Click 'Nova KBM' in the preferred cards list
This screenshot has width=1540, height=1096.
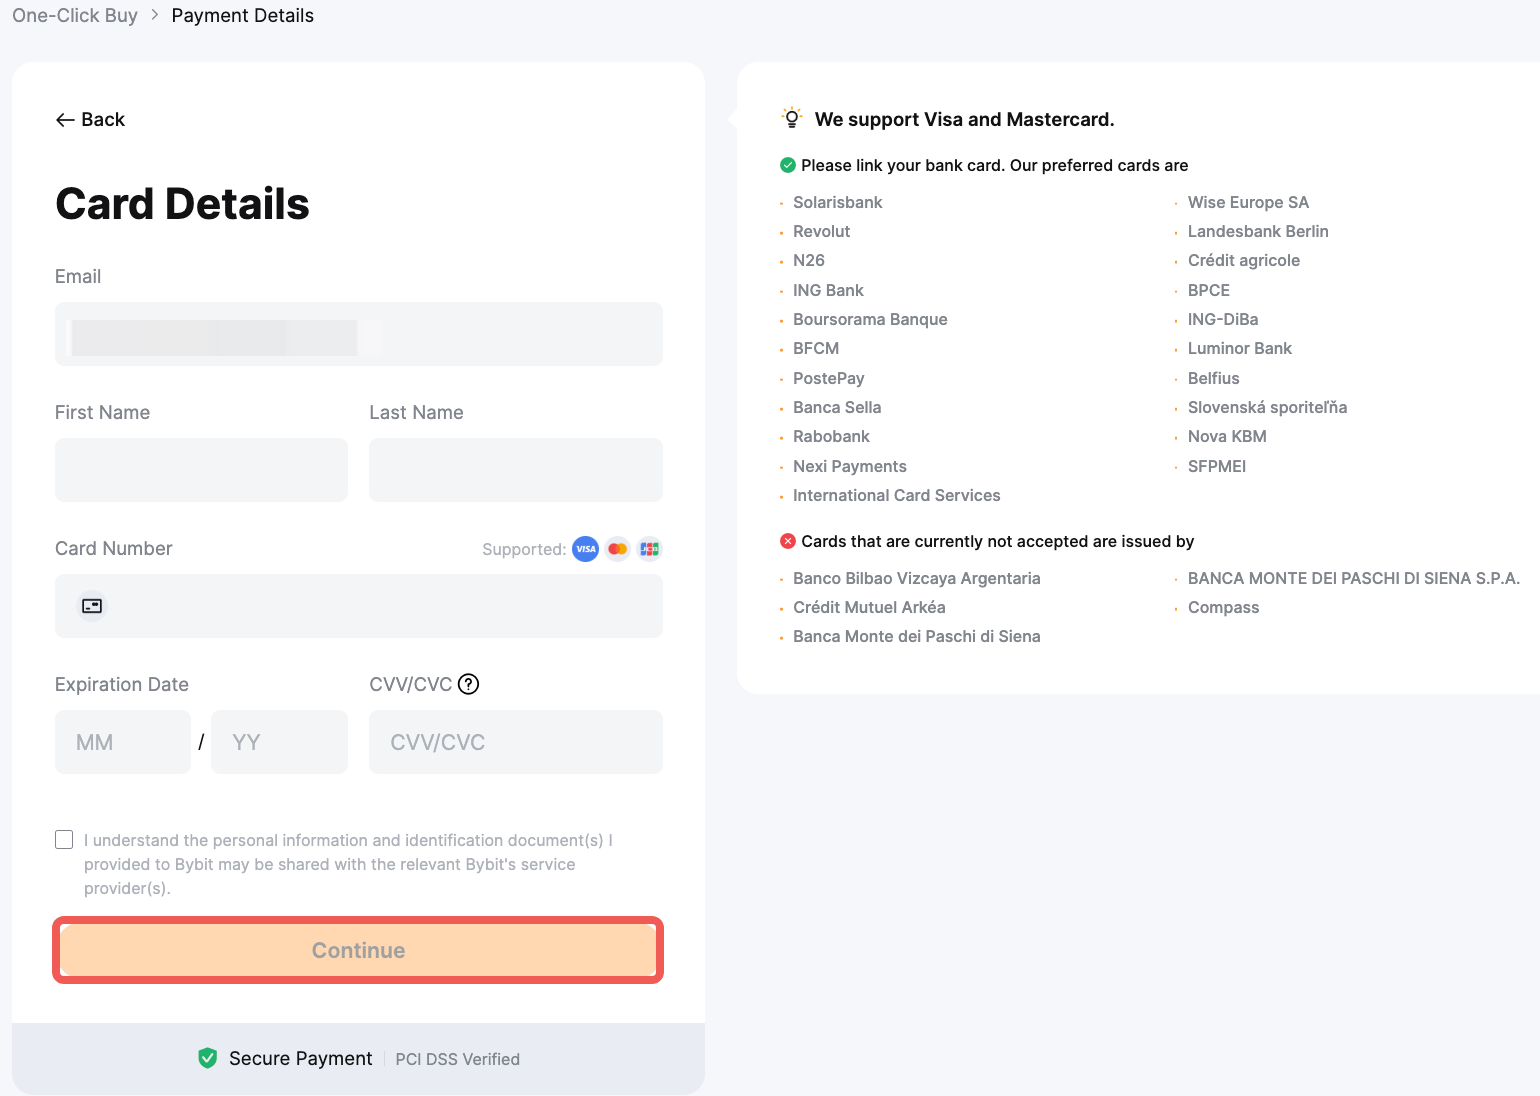(x=1227, y=436)
